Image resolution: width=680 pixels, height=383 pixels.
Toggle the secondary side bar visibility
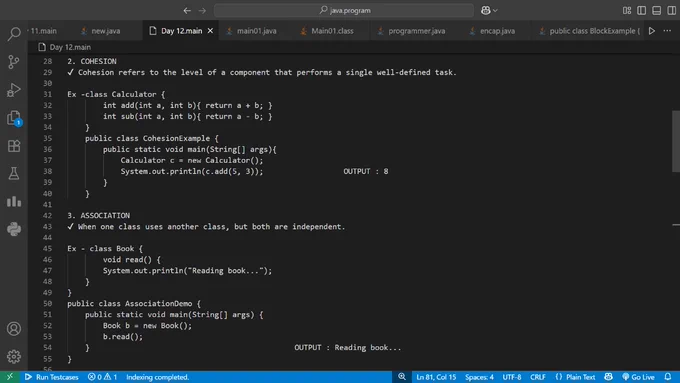point(671,10)
